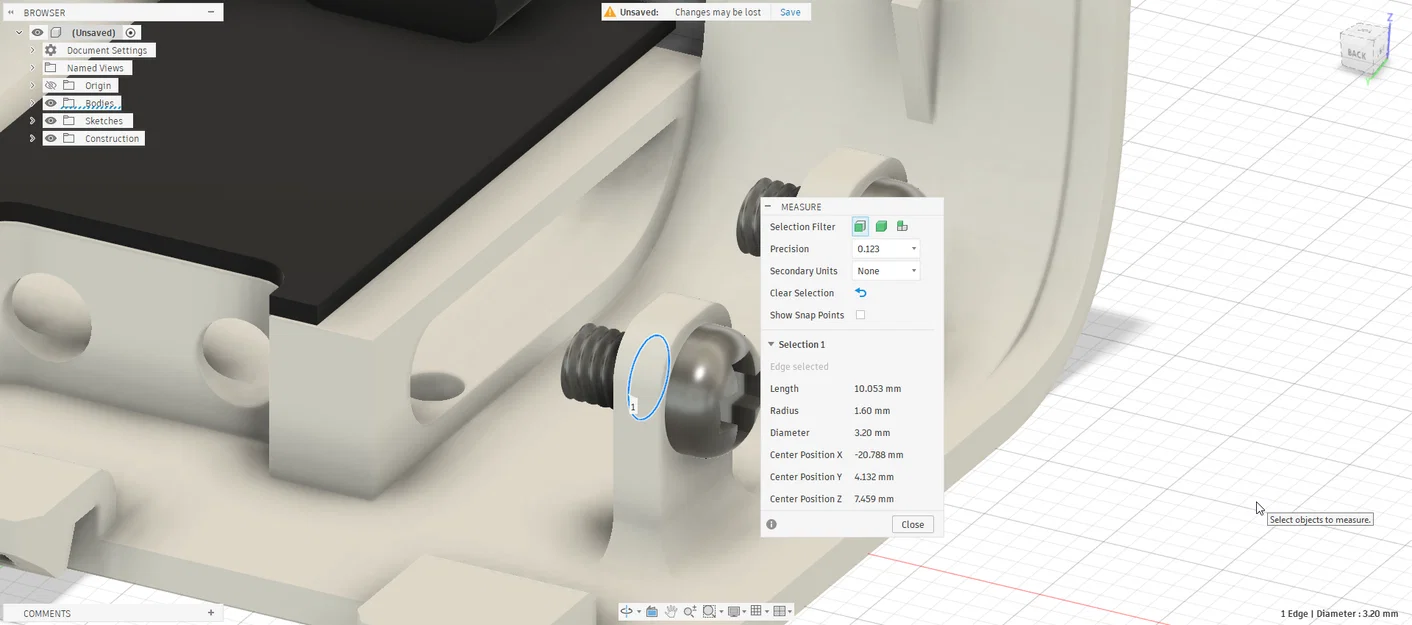This screenshot has height=625, width=1412.
Task: Click the Document Settings label
Action: 107,50
